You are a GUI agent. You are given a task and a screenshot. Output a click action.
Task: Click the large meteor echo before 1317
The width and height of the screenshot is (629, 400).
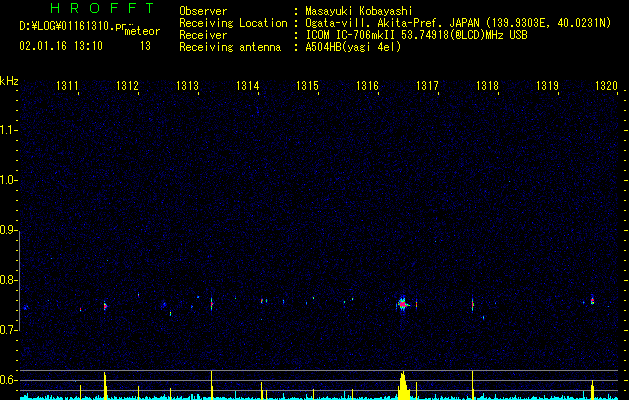(403, 305)
